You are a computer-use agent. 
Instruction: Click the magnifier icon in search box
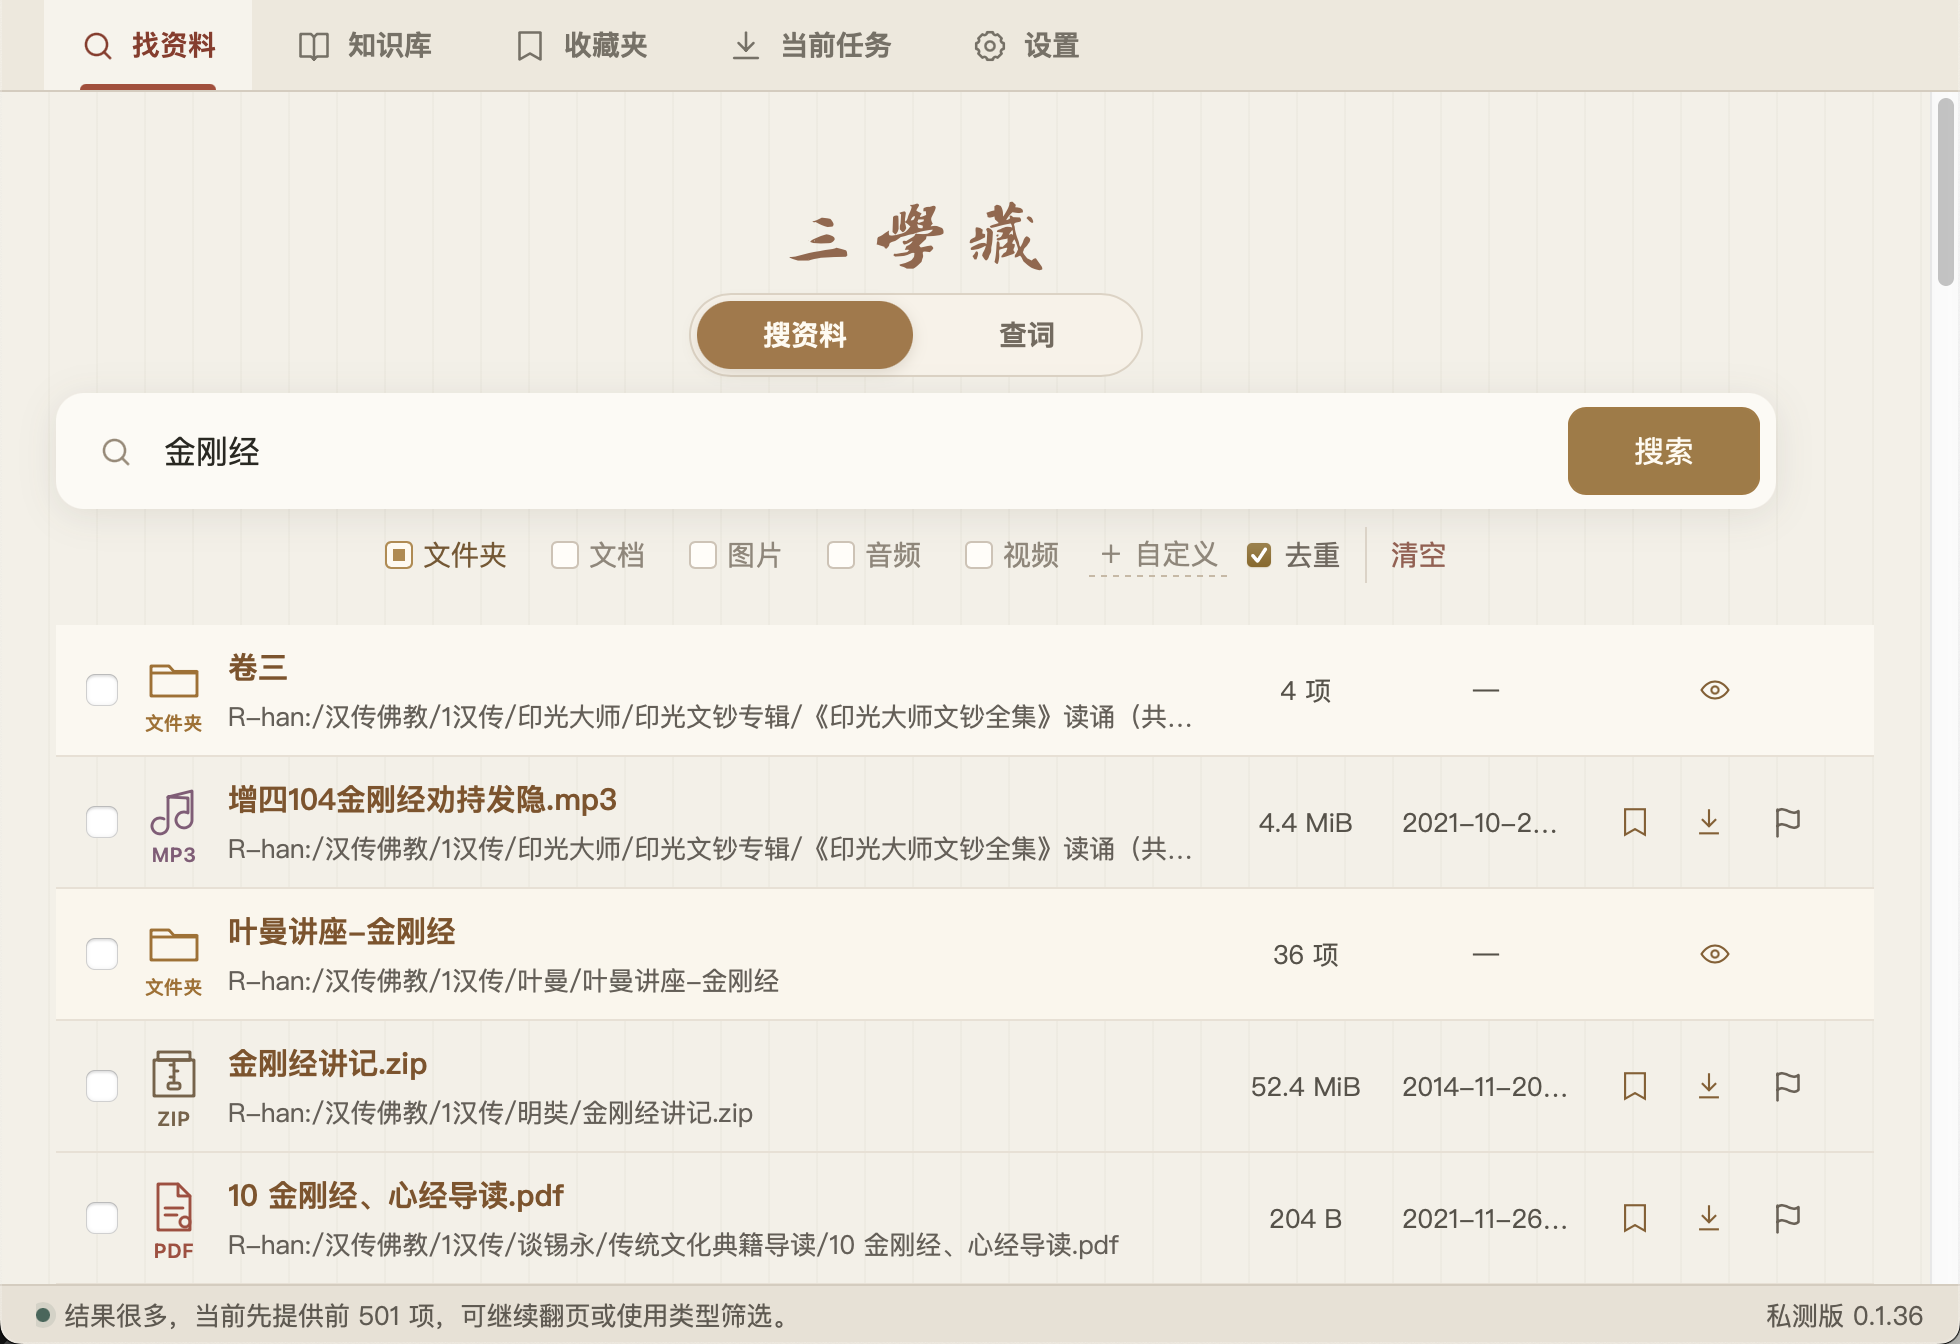[116, 452]
